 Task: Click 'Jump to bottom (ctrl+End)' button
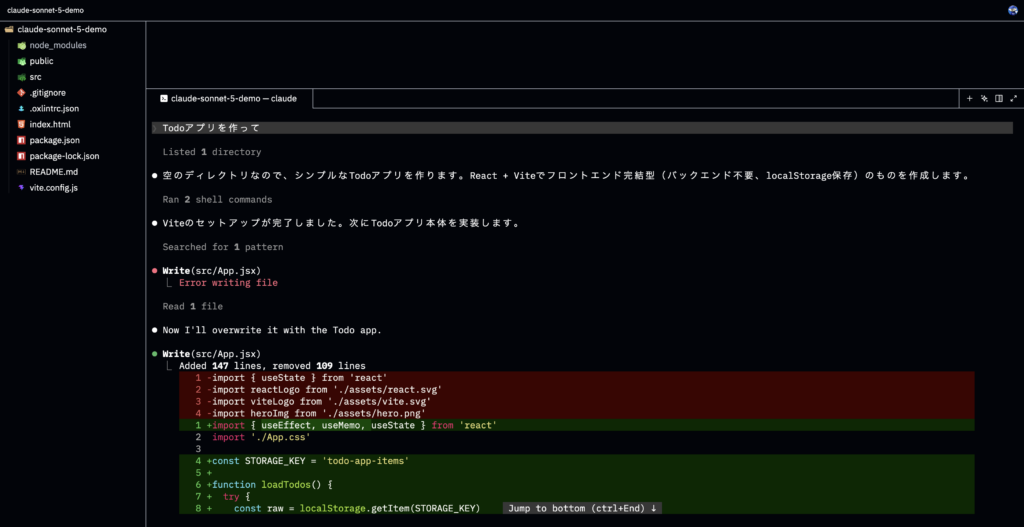tap(583, 508)
